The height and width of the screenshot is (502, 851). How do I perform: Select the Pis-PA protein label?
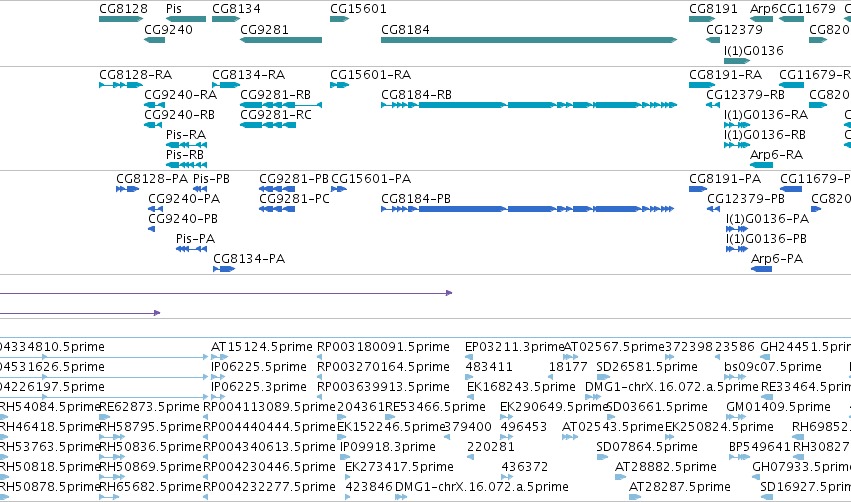coord(195,239)
